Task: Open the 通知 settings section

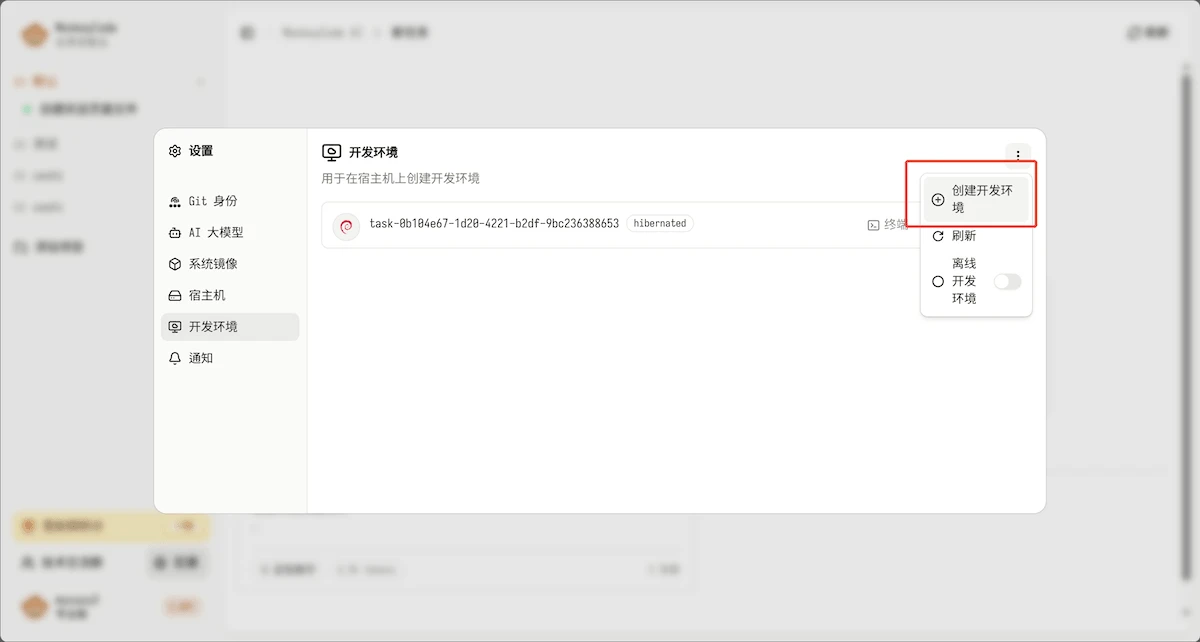Action: 230,358
